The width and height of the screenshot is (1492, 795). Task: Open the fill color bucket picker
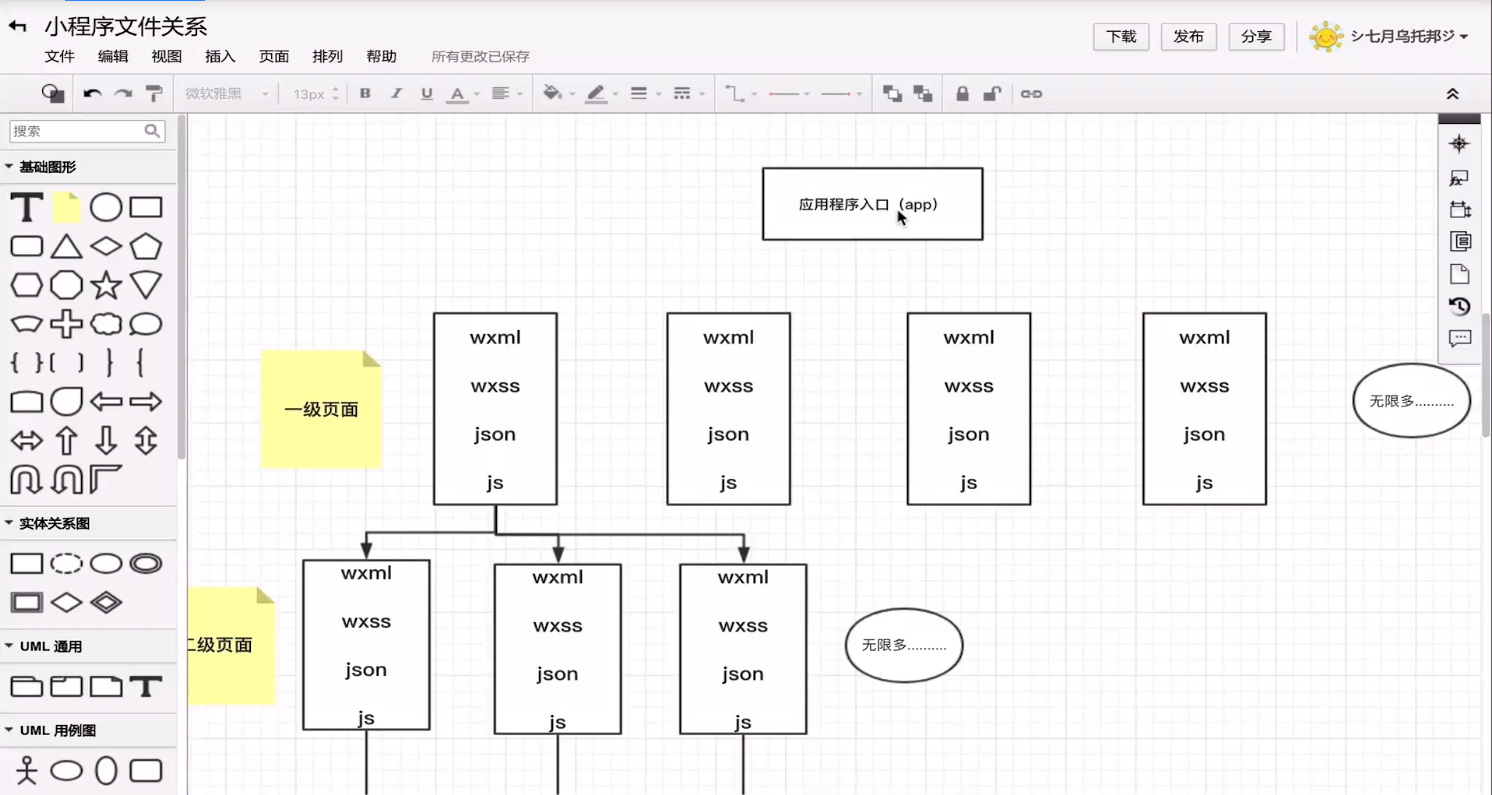(x=559, y=94)
